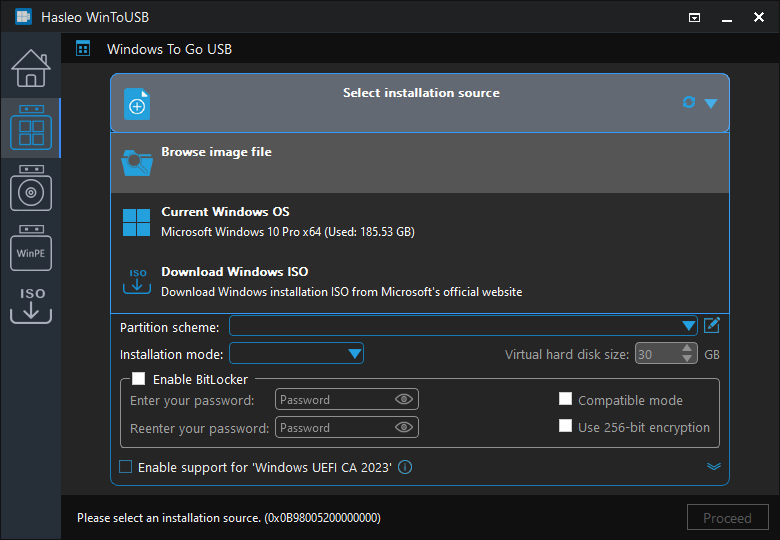Click the 'Please select an installation source' status message
Image resolution: width=780 pixels, height=540 pixels.
(229, 518)
